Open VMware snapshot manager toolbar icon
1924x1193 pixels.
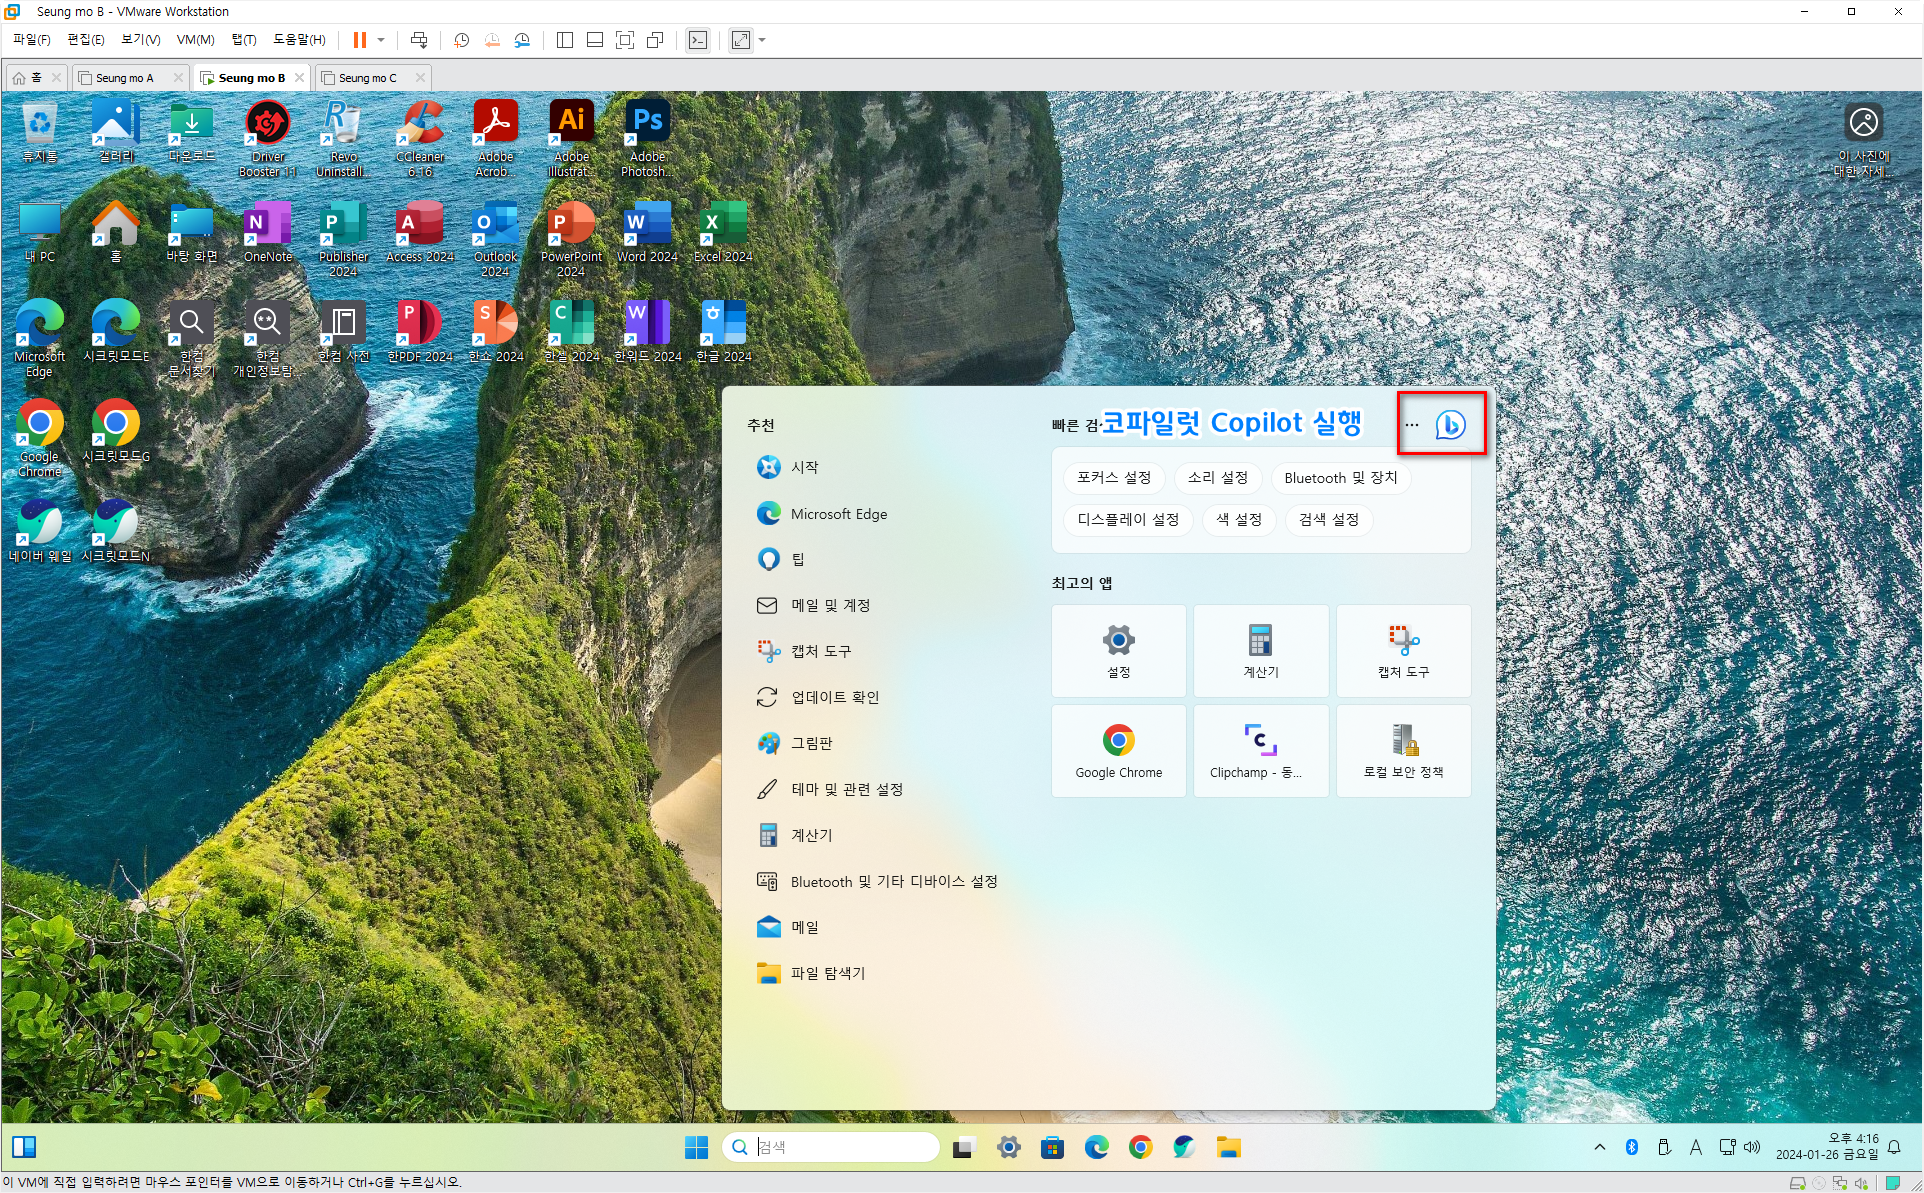pyautogui.click(x=522, y=40)
